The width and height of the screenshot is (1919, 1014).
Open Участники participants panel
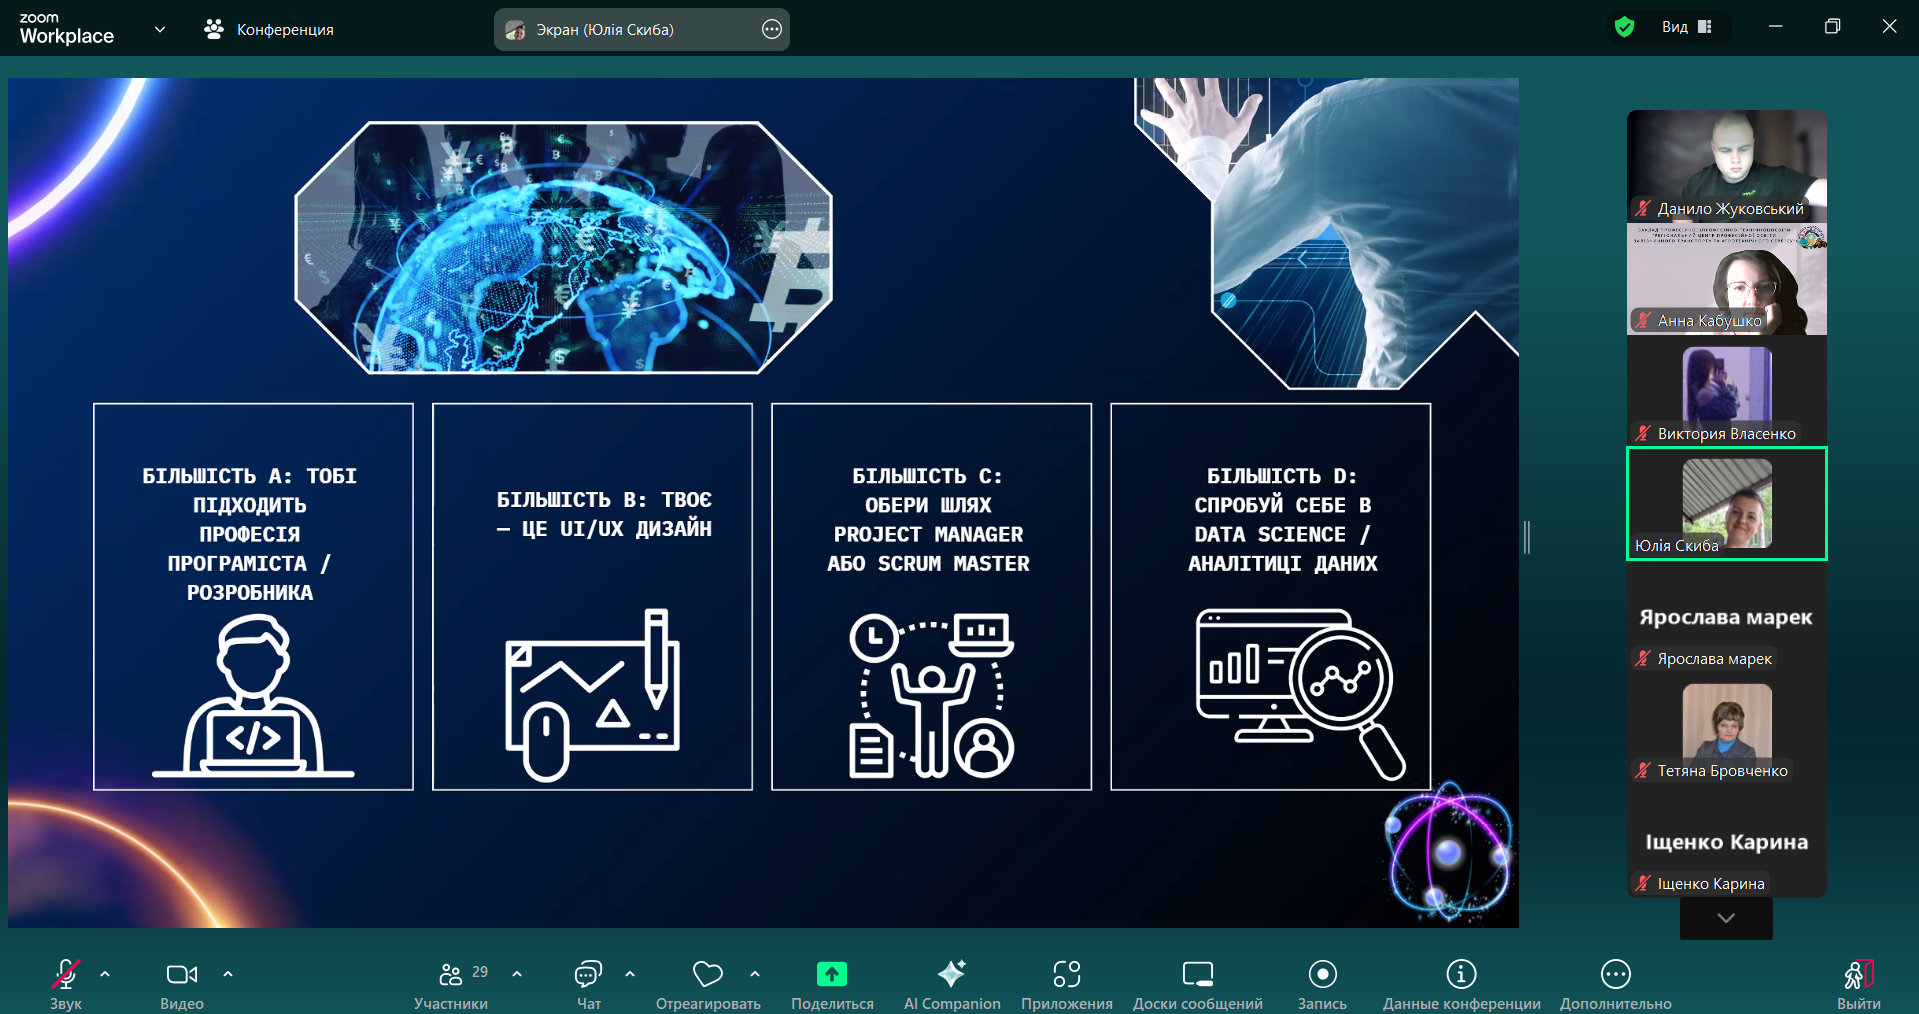(x=451, y=983)
